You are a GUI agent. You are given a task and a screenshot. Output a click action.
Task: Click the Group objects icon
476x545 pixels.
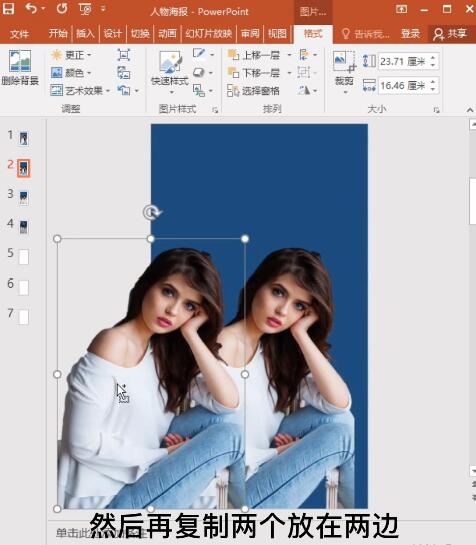pyautogui.click(x=304, y=73)
